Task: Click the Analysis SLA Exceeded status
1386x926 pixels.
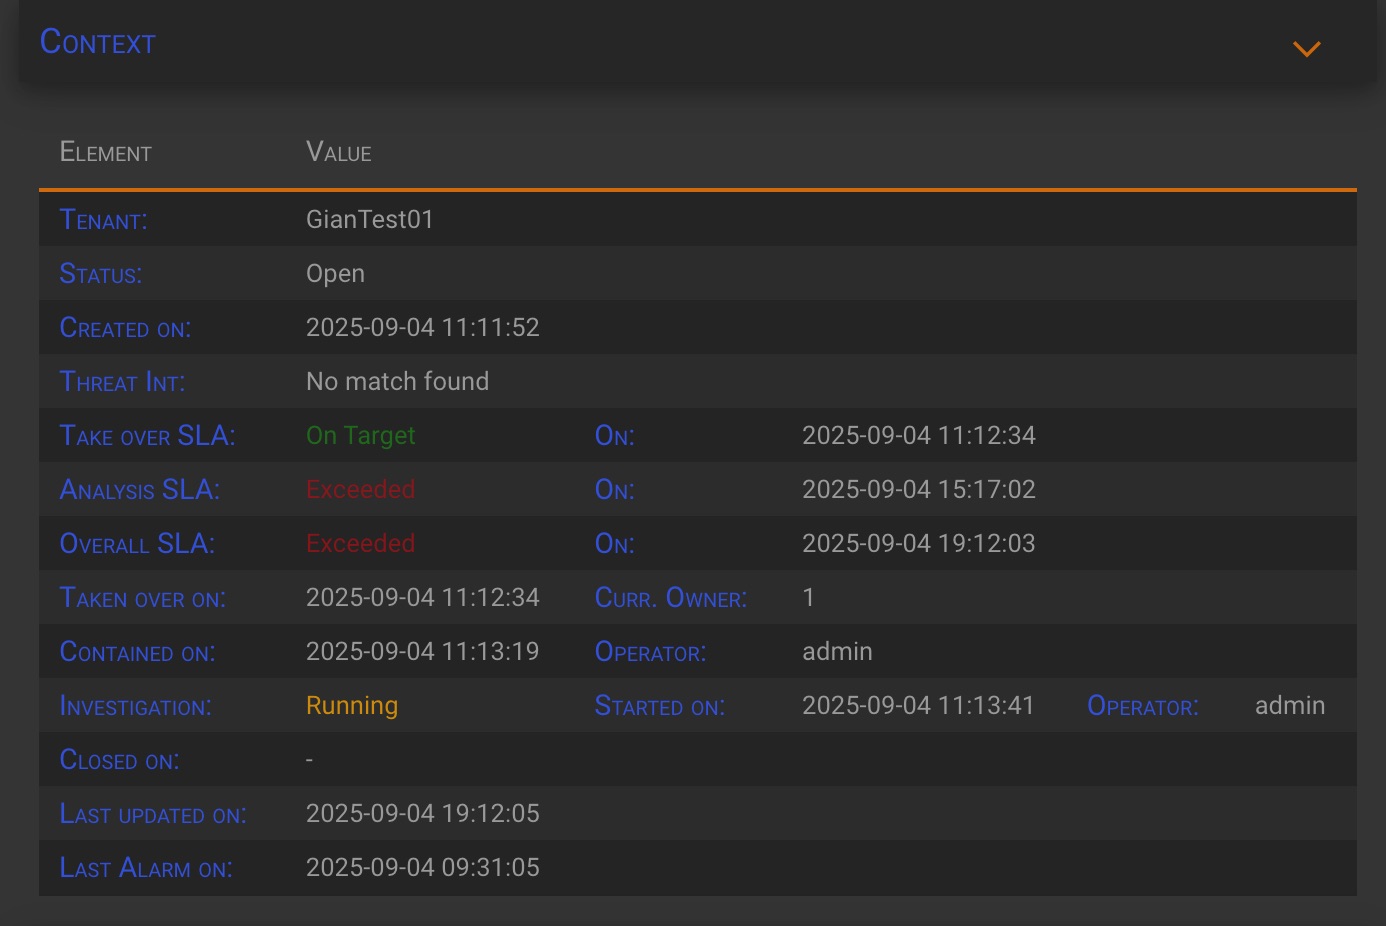Action: click(x=360, y=490)
